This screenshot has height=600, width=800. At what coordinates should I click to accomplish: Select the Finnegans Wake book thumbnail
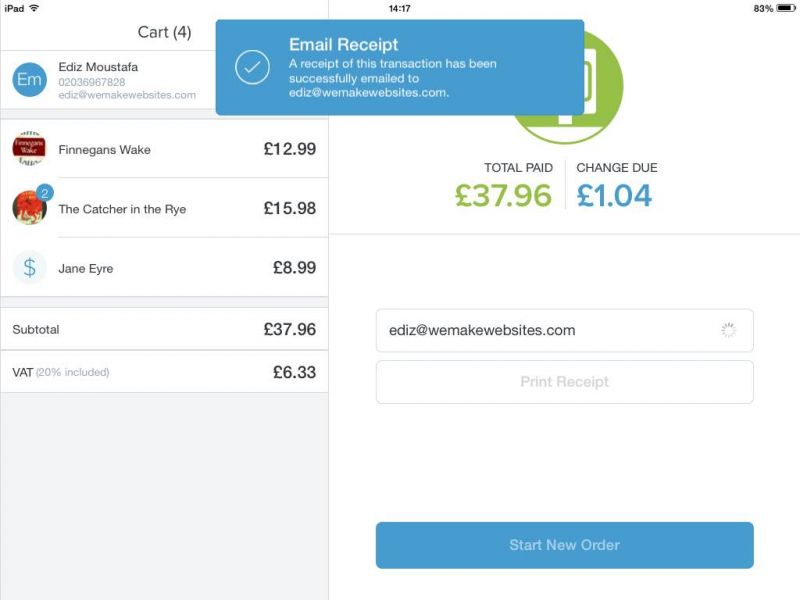coord(29,148)
